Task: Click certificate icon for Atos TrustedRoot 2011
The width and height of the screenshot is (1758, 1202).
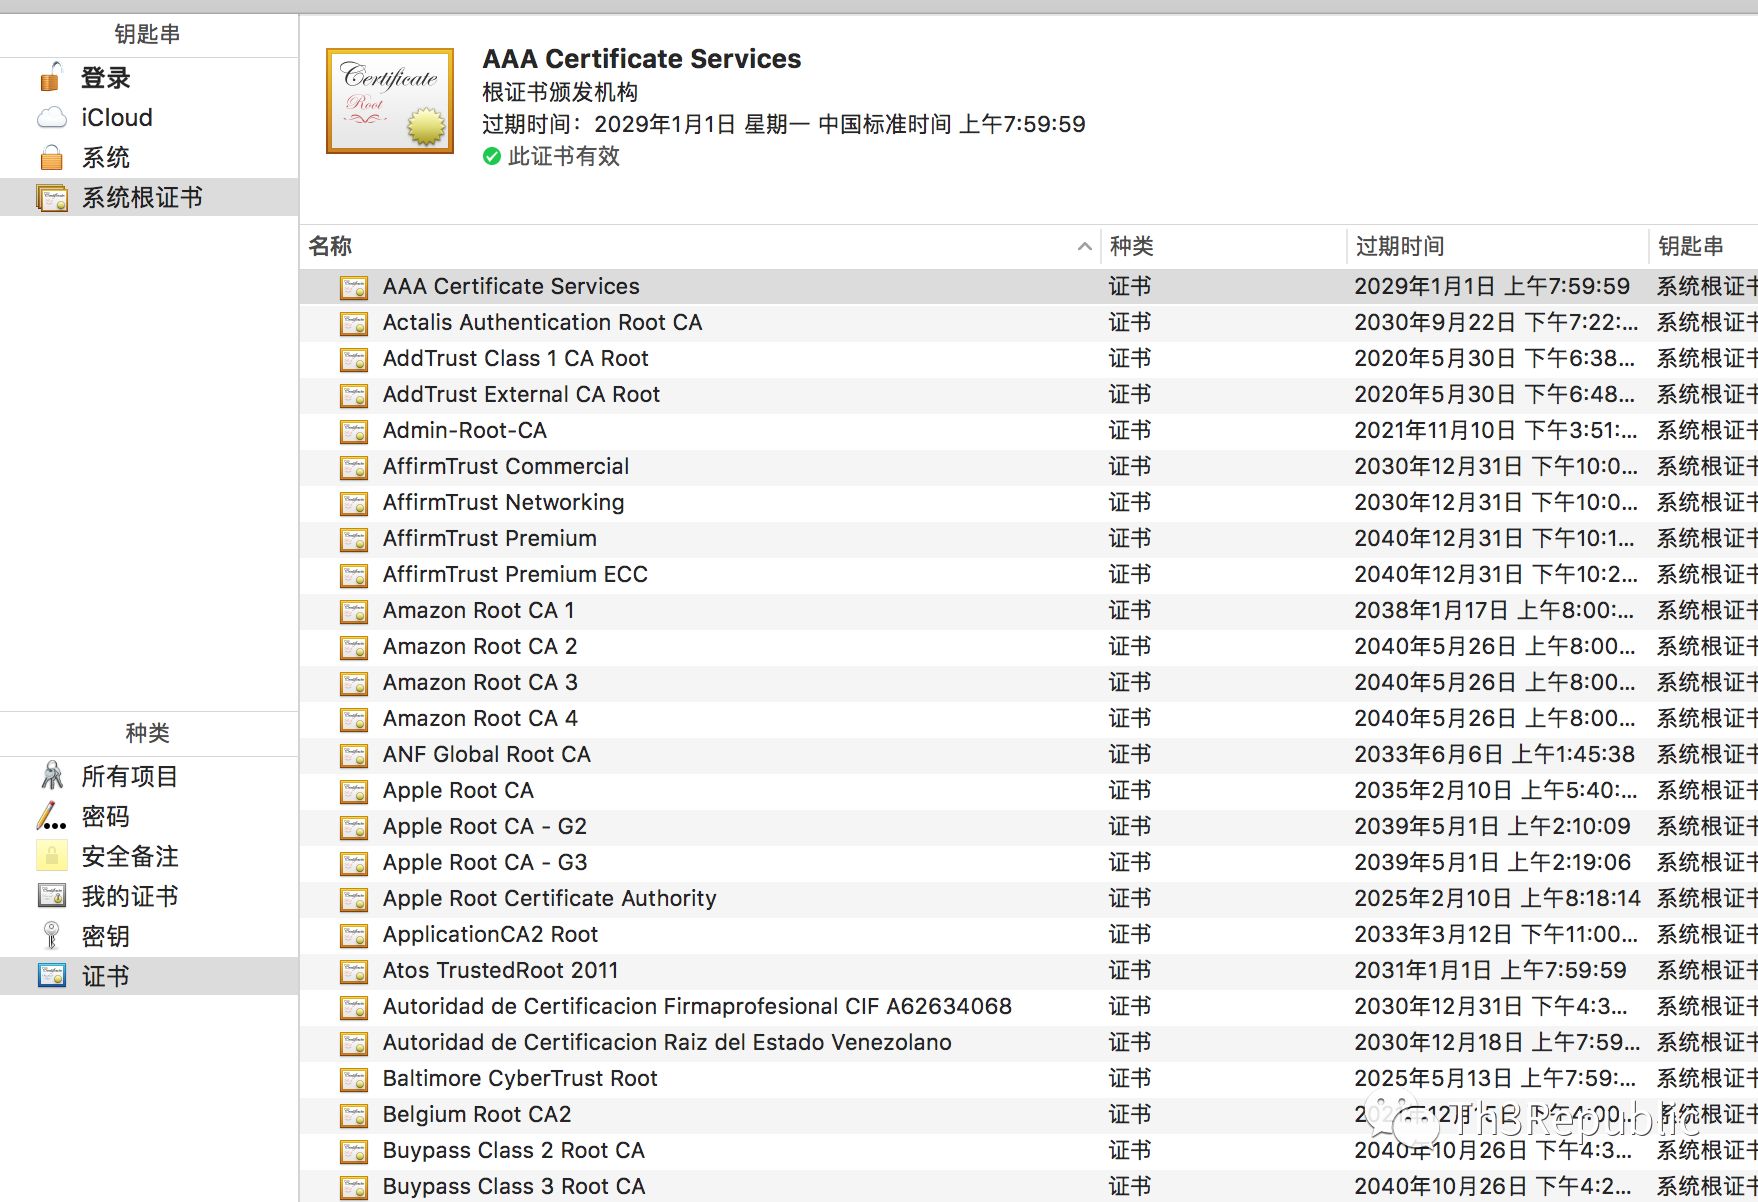Action: tap(354, 971)
